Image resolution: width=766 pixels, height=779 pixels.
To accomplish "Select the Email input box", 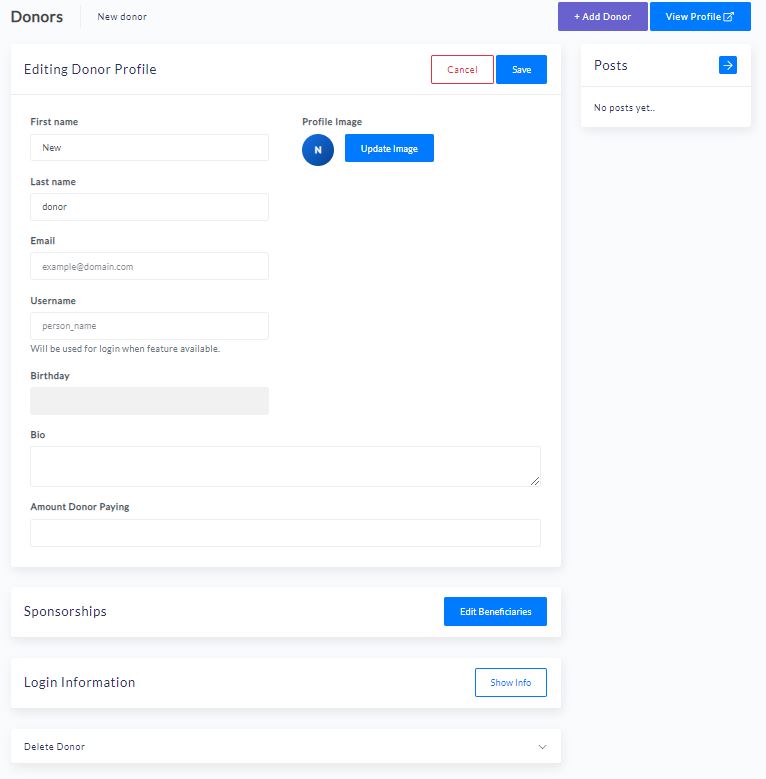I will (149, 267).
